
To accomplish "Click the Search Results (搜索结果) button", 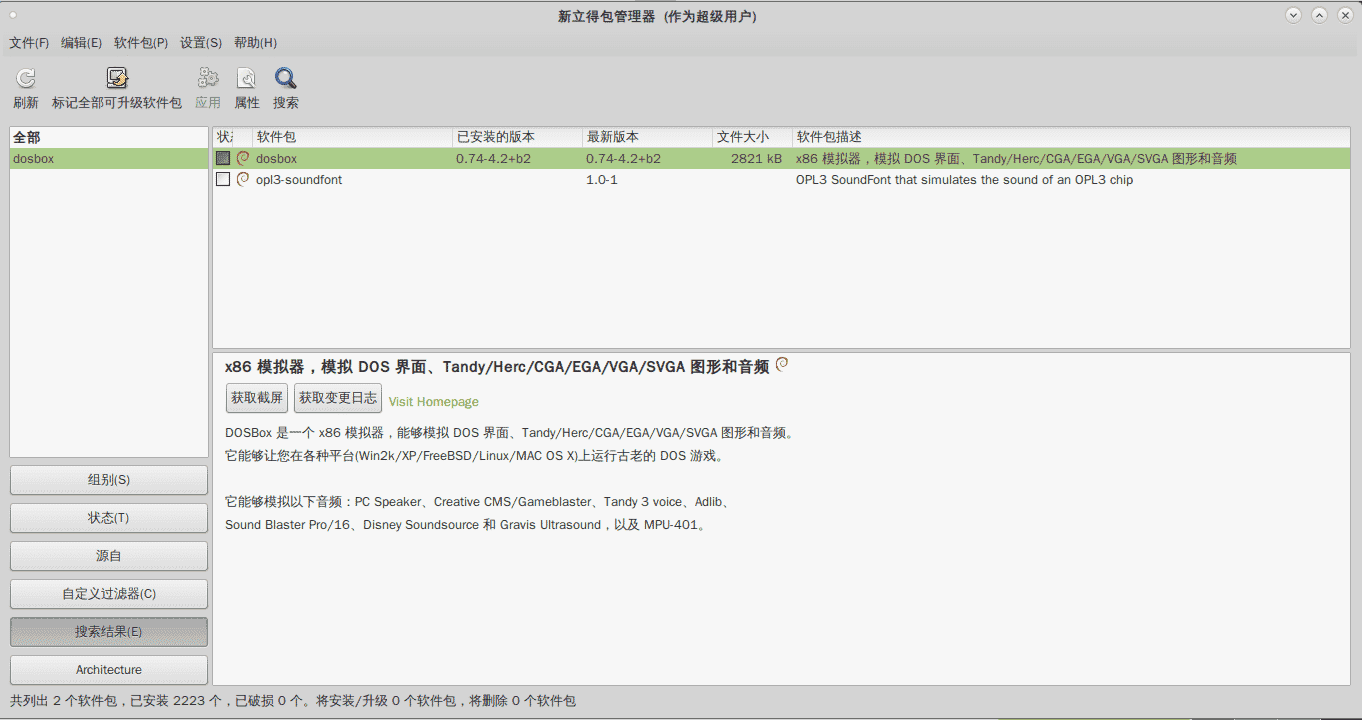I will (109, 632).
